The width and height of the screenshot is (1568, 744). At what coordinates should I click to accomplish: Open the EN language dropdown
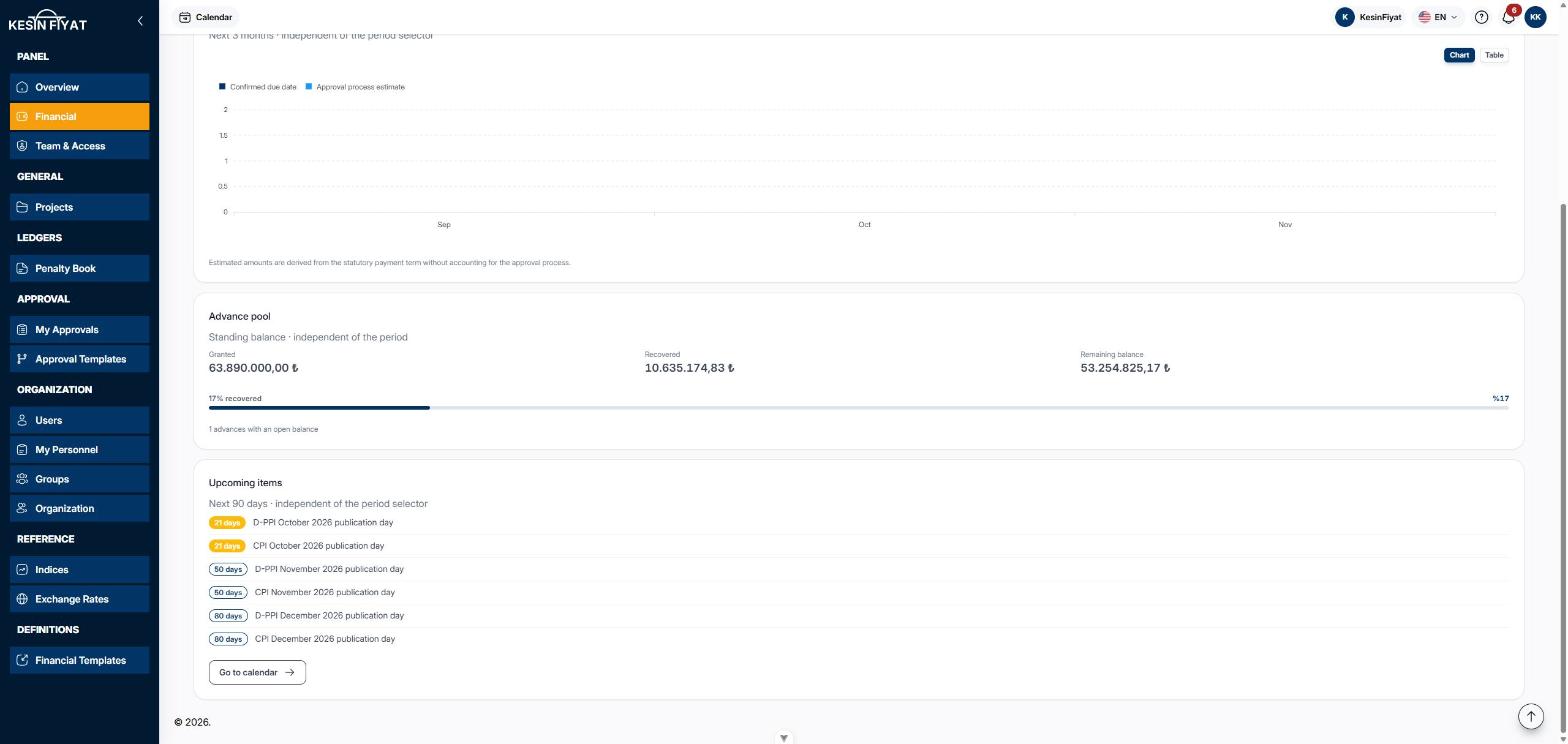coord(1439,17)
